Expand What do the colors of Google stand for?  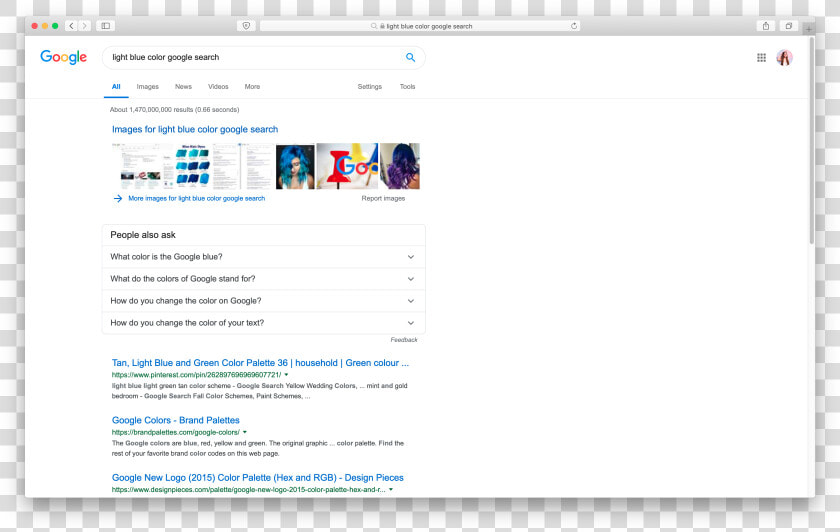pyautogui.click(x=264, y=279)
